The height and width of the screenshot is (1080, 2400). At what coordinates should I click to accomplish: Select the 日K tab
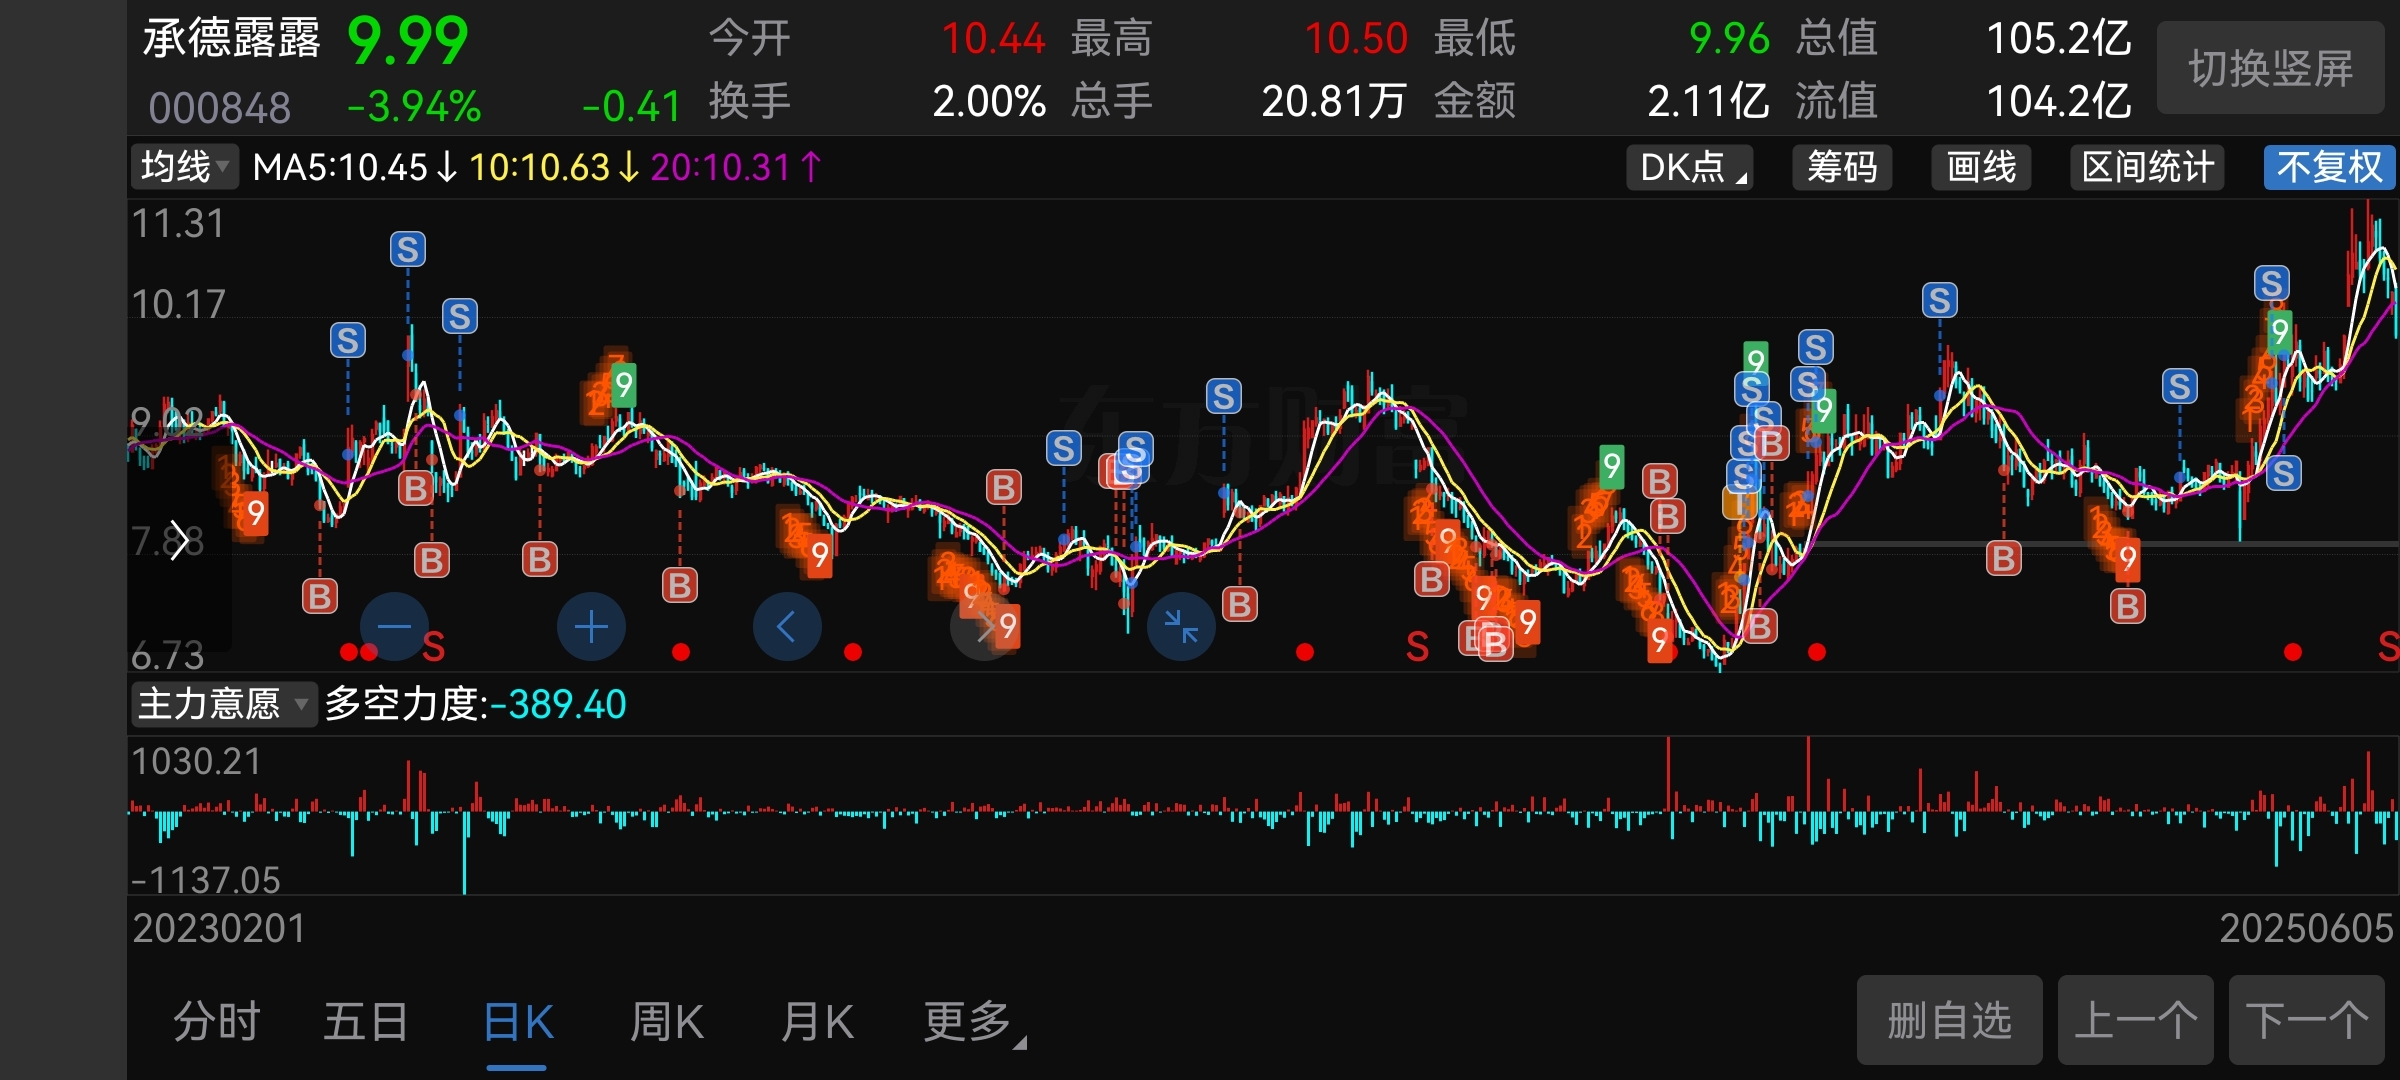(518, 1022)
